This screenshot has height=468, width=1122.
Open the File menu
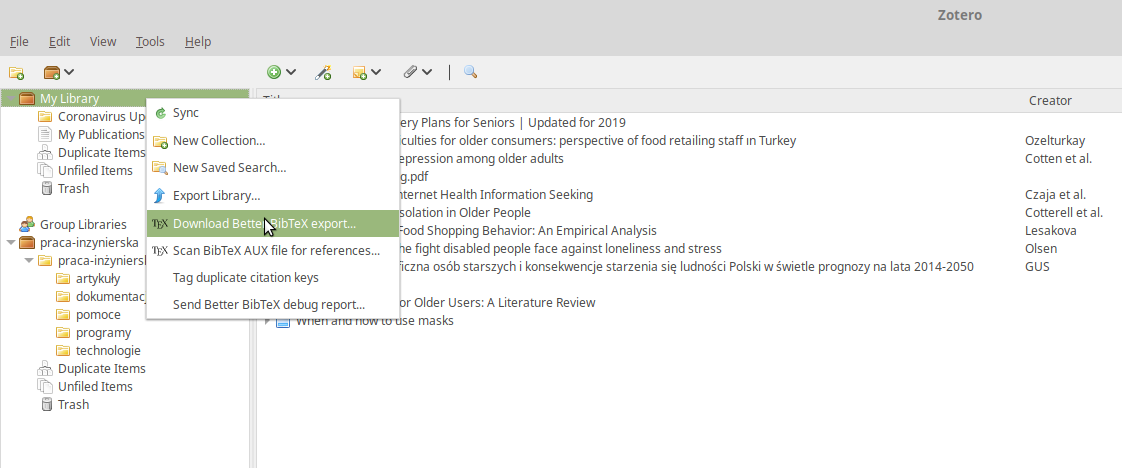[x=19, y=42]
